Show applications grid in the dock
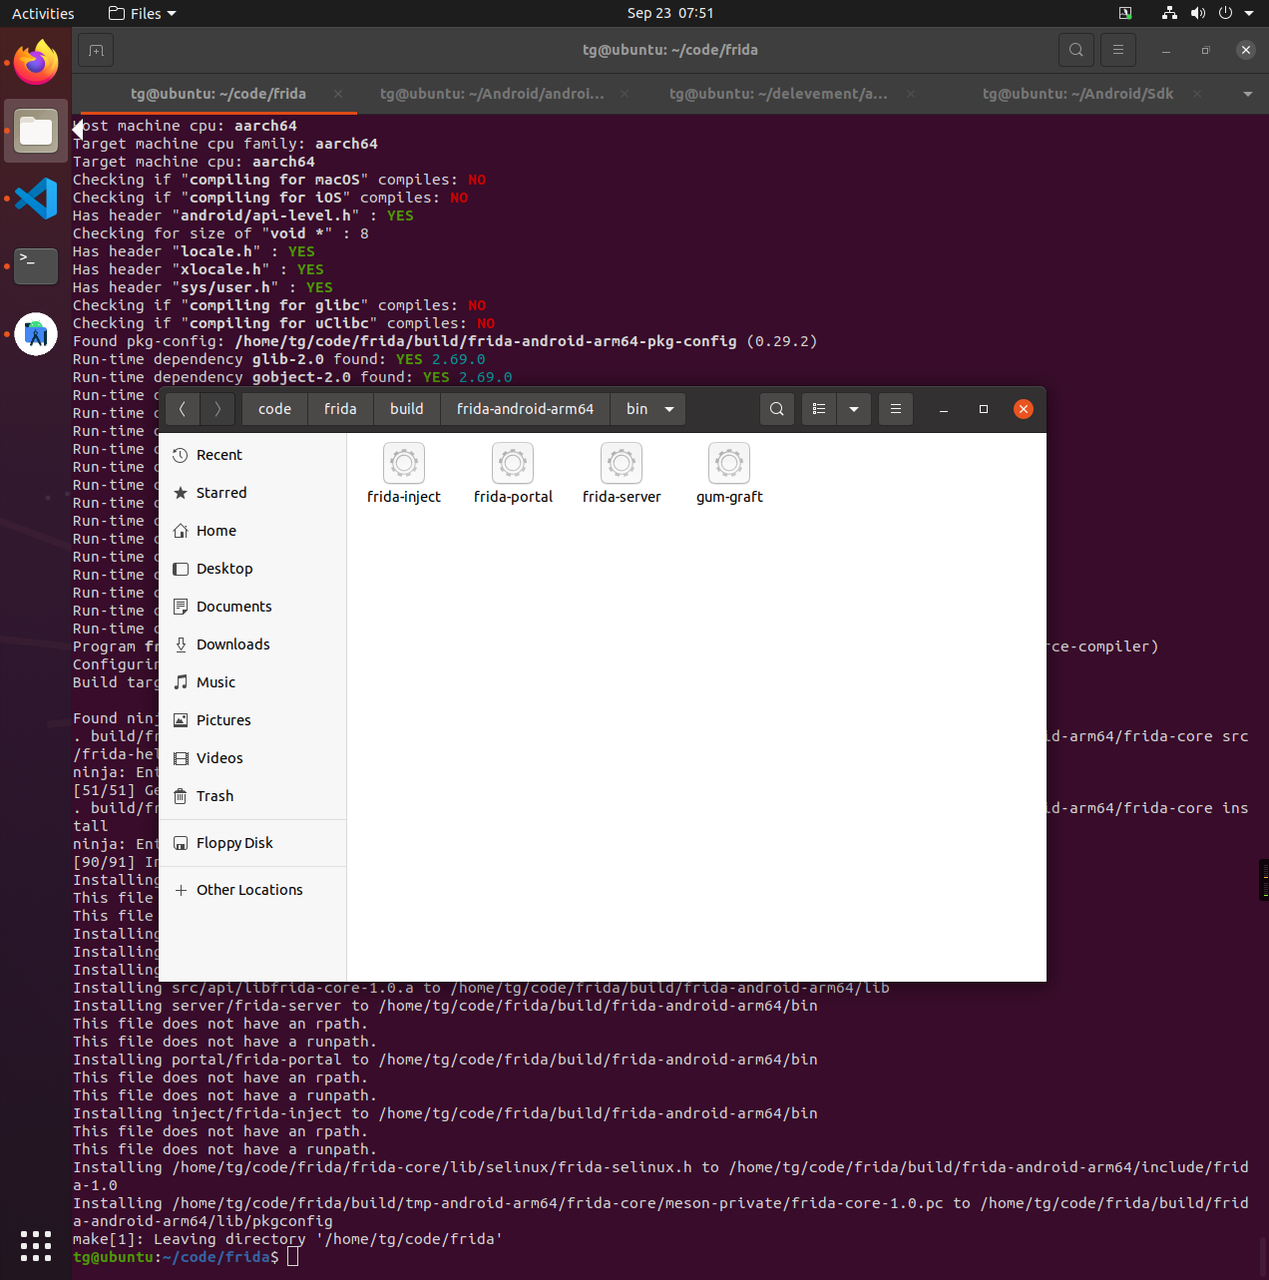Screen dimensions: 1269x1280 36,1246
